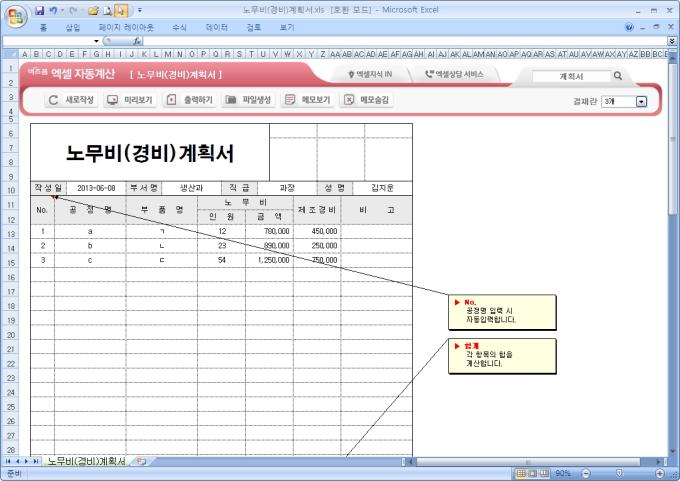This screenshot has width=680, height=481.
Task: Select the position cell 과장
Action: point(287,188)
